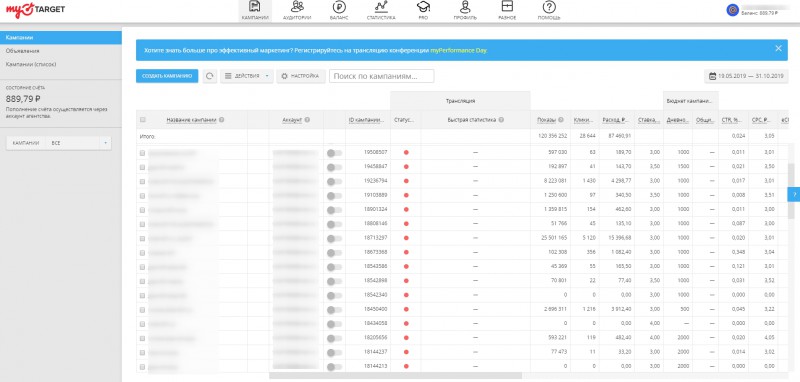
Task: Click the vertical scrollbar beside the table
Action: pos(791,191)
